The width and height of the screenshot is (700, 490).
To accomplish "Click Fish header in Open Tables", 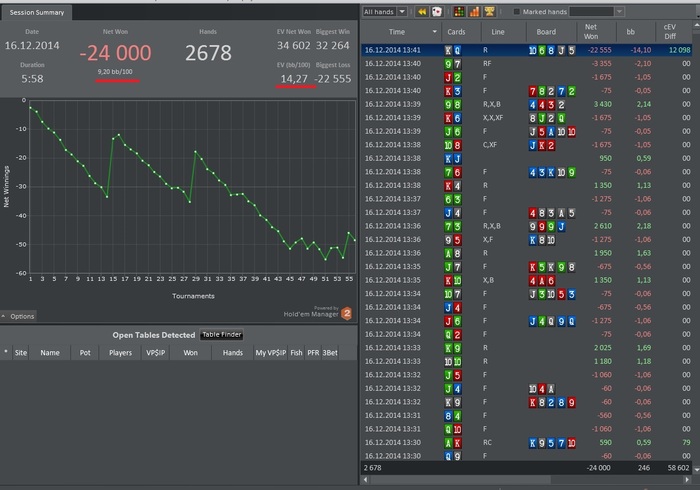I will click(x=296, y=353).
